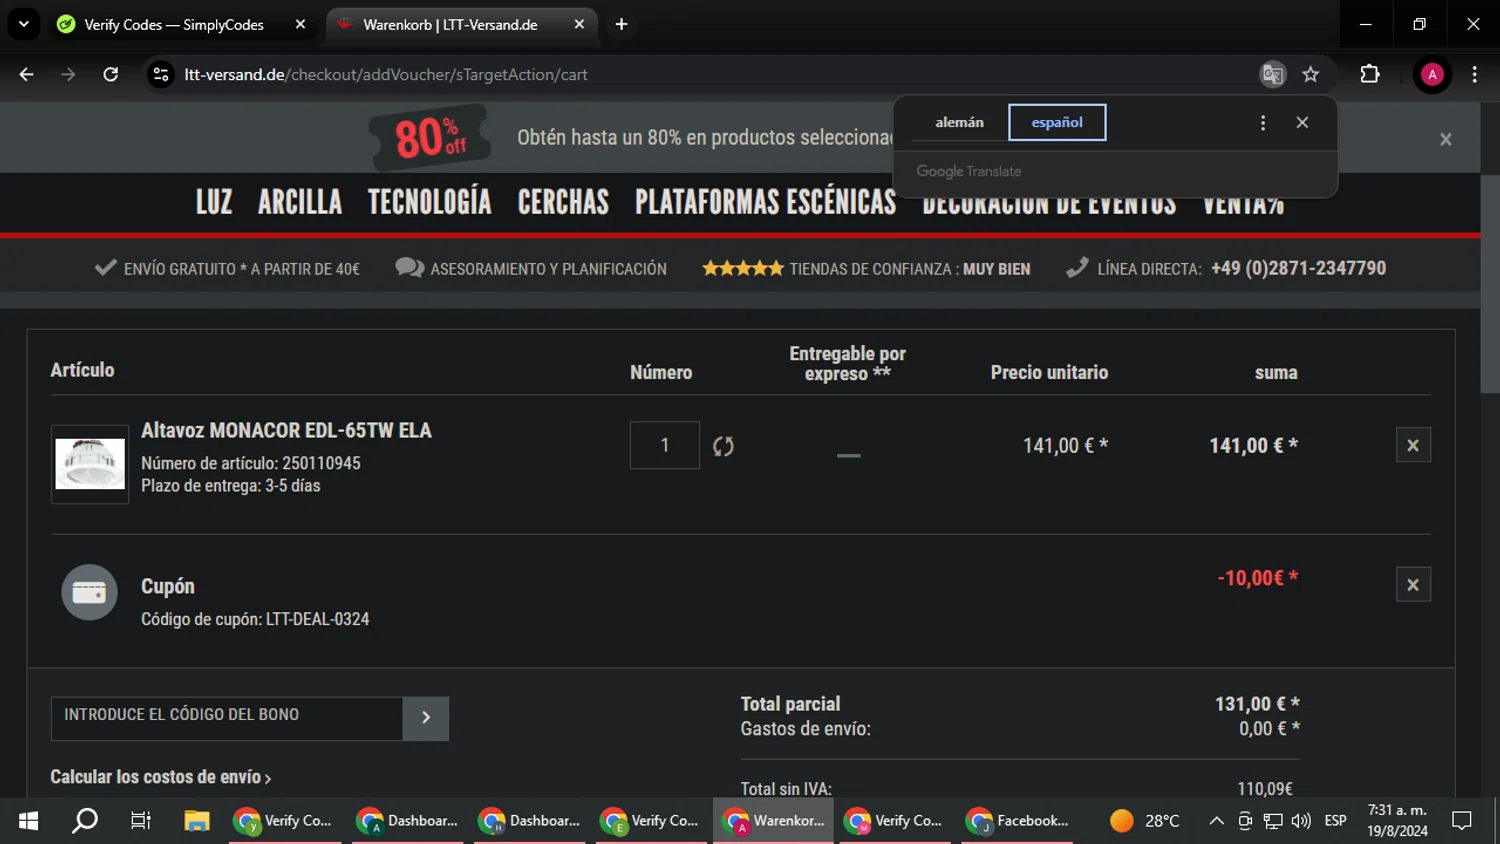1500x844 pixels.
Task: Reload the current page
Action: (x=110, y=74)
